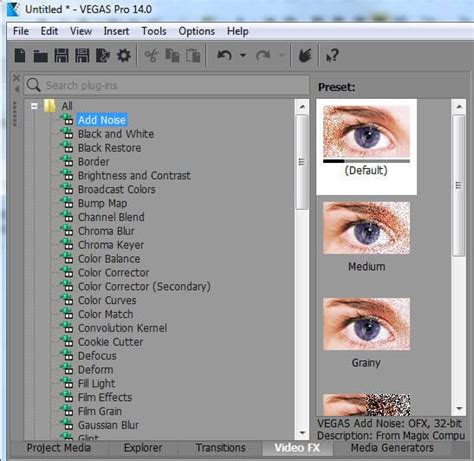The width and height of the screenshot is (474, 461).
Task: Click the Copy toolbar icon
Action: tap(172, 55)
